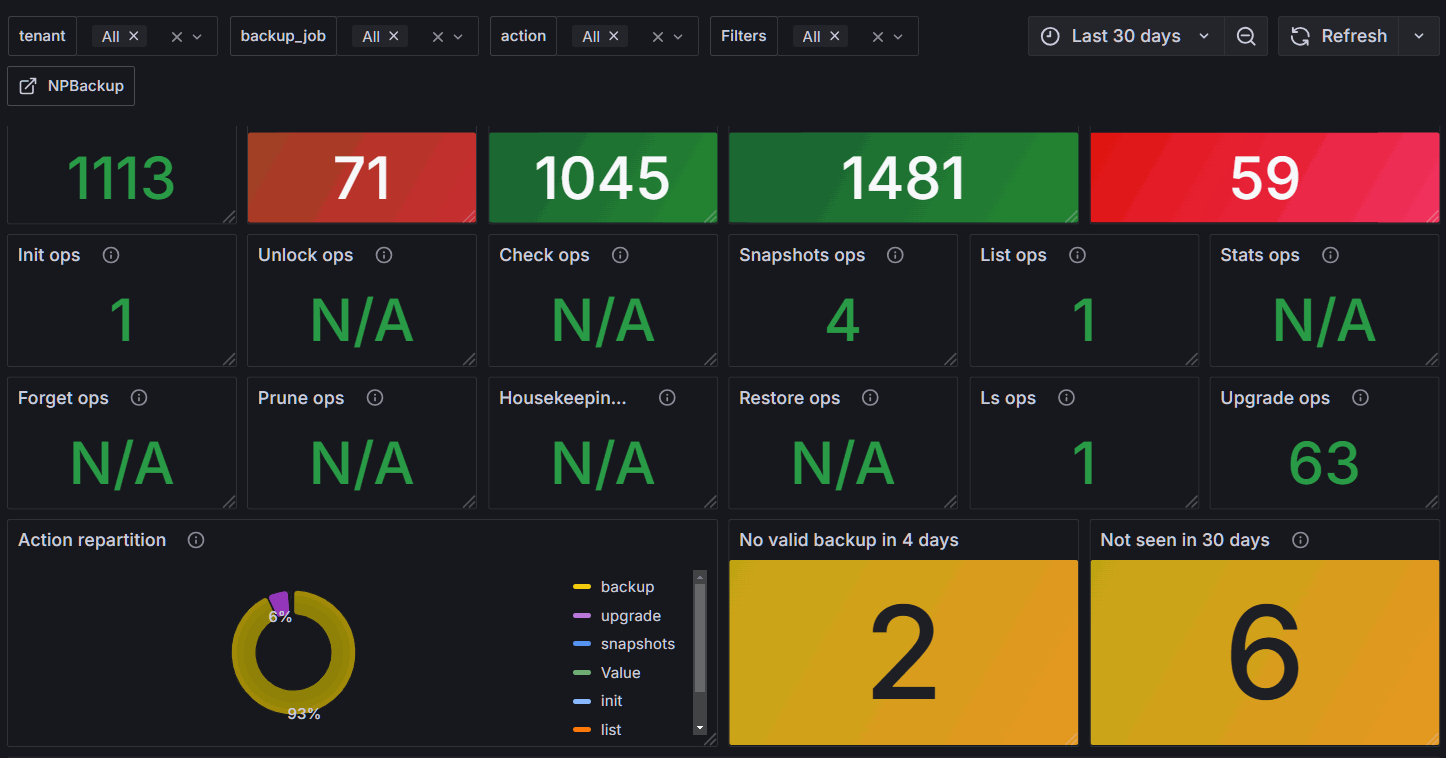The image size is (1446, 758).
Task: Click info icon on Not seen in 30 days
Action: [x=1300, y=540]
